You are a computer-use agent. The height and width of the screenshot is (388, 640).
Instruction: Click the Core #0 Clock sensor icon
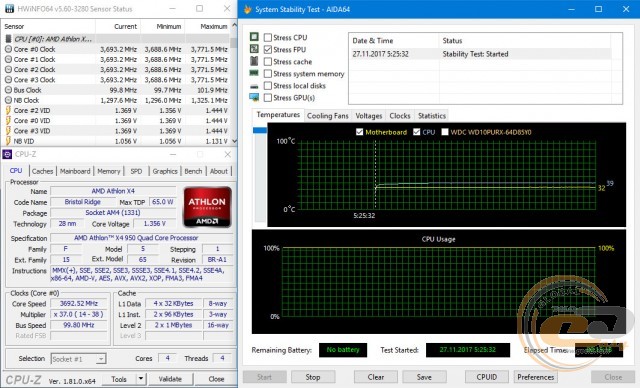(8, 49)
